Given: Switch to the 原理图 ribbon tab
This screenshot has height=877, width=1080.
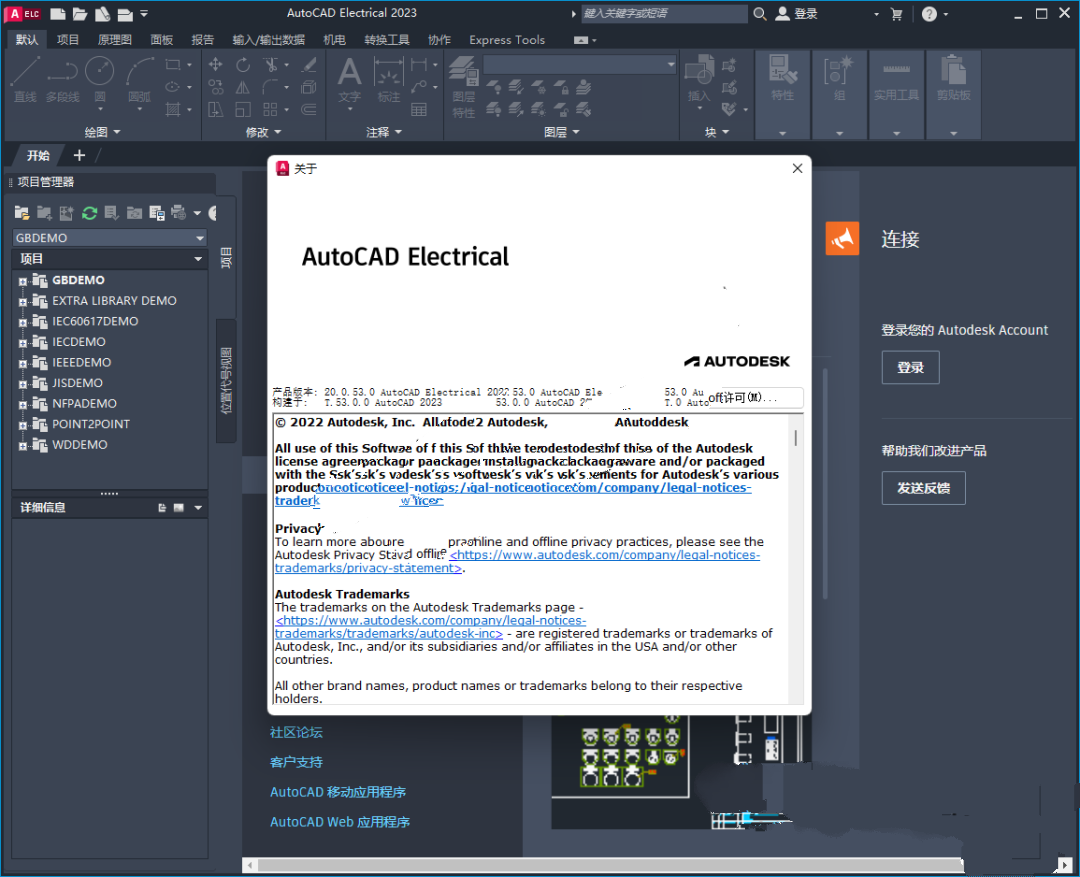Looking at the screenshot, I should click(x=115, y=40).
